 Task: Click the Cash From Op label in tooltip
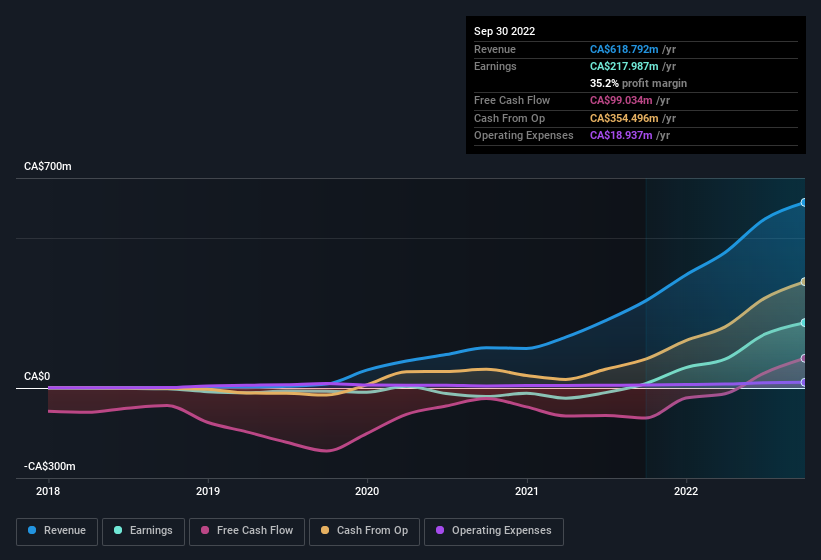[x=509, y=118]
